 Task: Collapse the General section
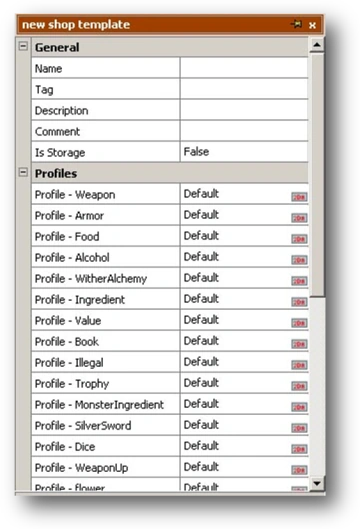(x=23, y=46)
